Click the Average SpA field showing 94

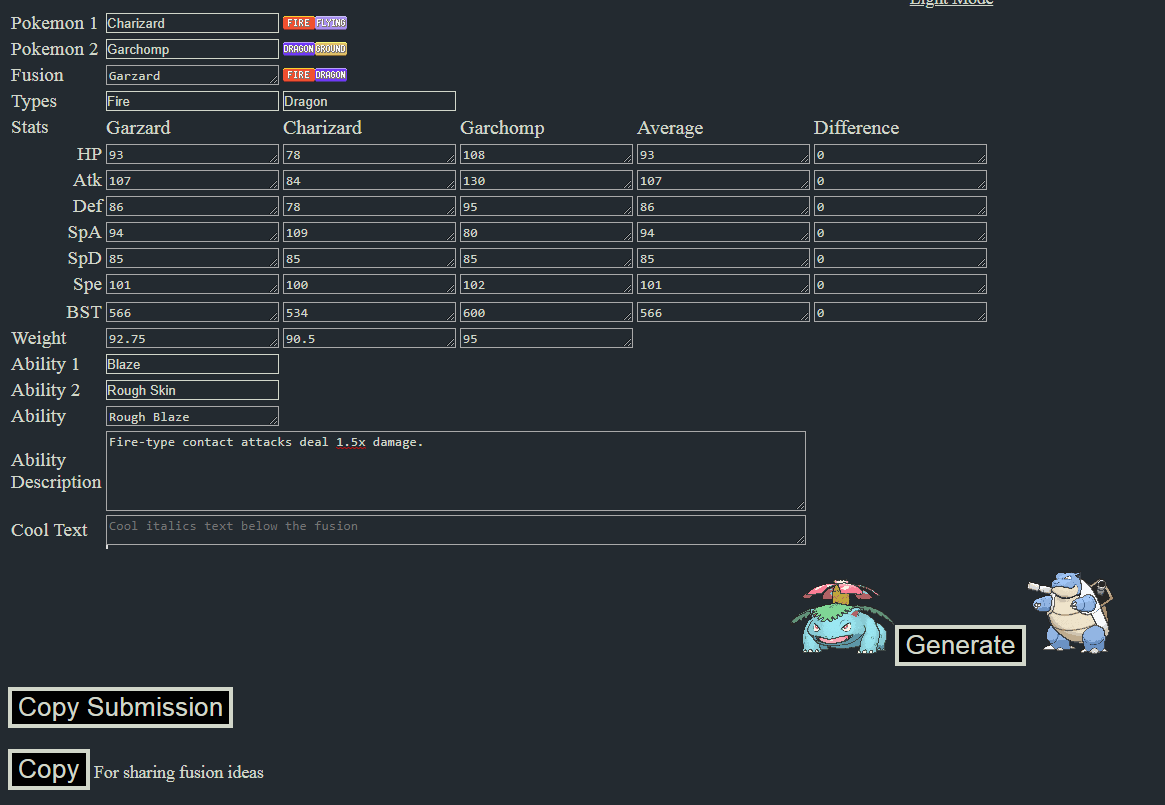coord(723,232)
